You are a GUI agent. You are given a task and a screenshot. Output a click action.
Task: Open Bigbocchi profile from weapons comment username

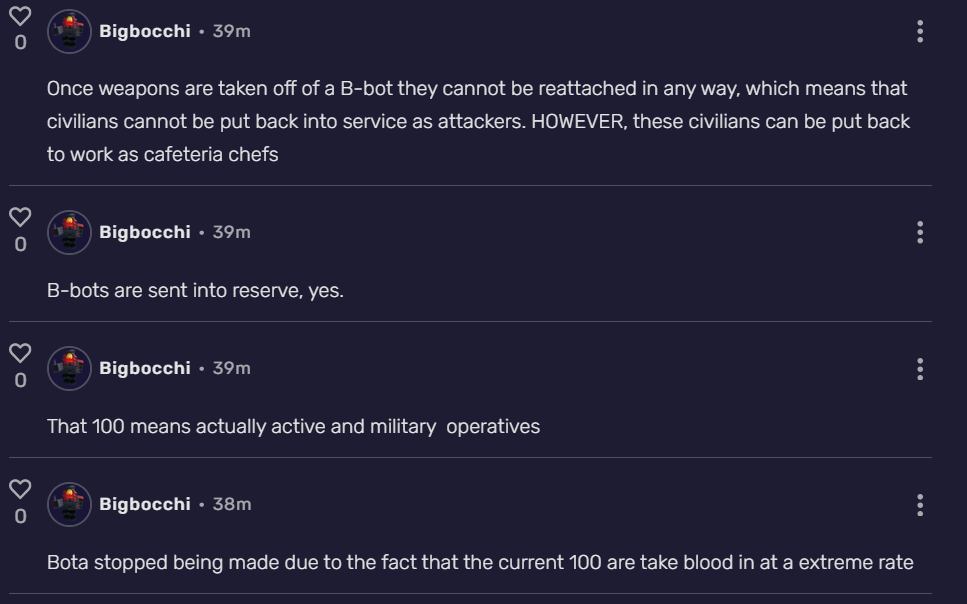tap(144, 31)
